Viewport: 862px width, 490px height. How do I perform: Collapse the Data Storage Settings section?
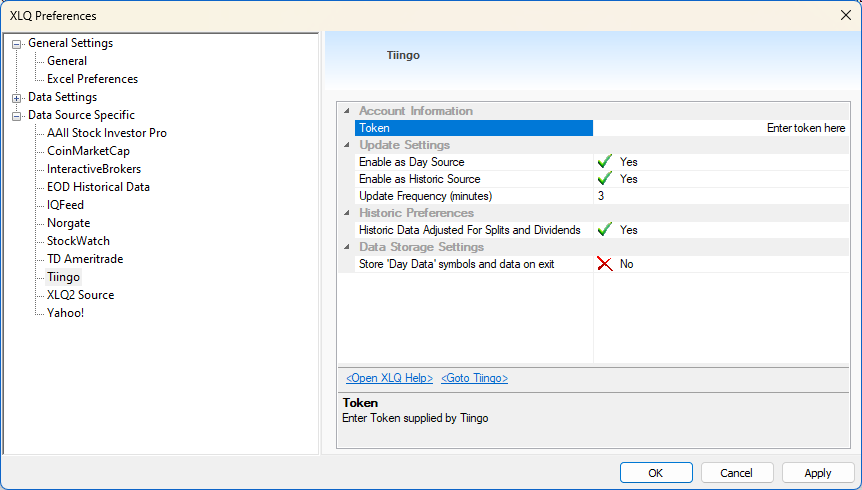click(x=347, y=247)
